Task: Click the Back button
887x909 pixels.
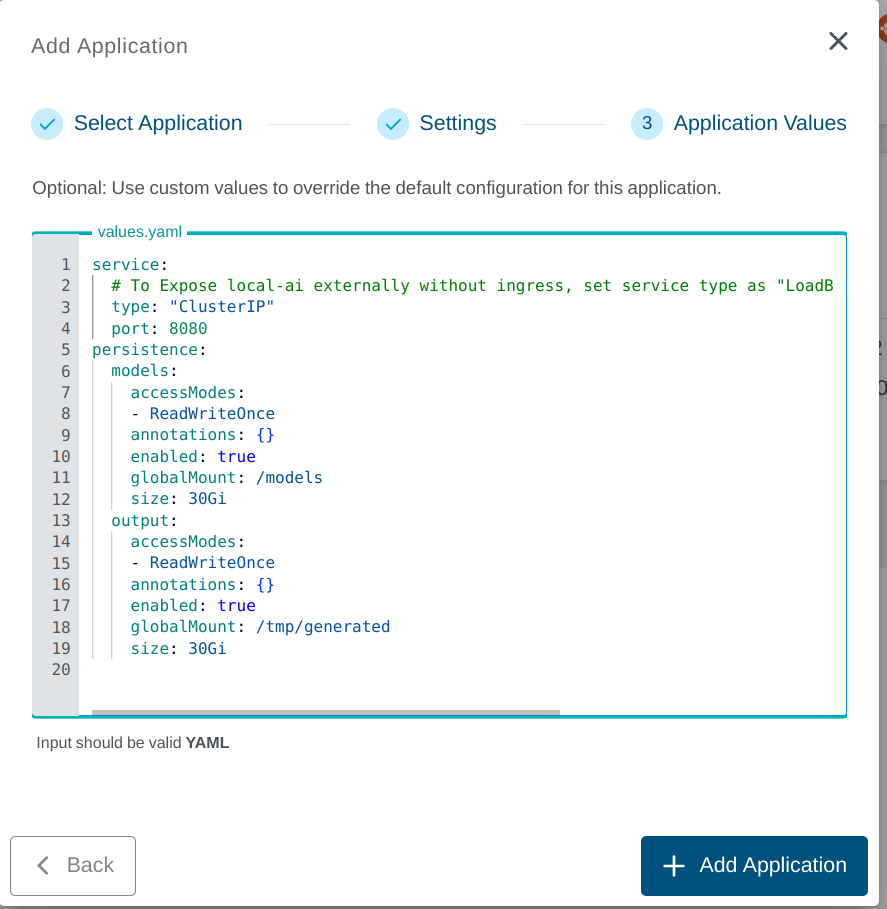Action: [73, 865]
